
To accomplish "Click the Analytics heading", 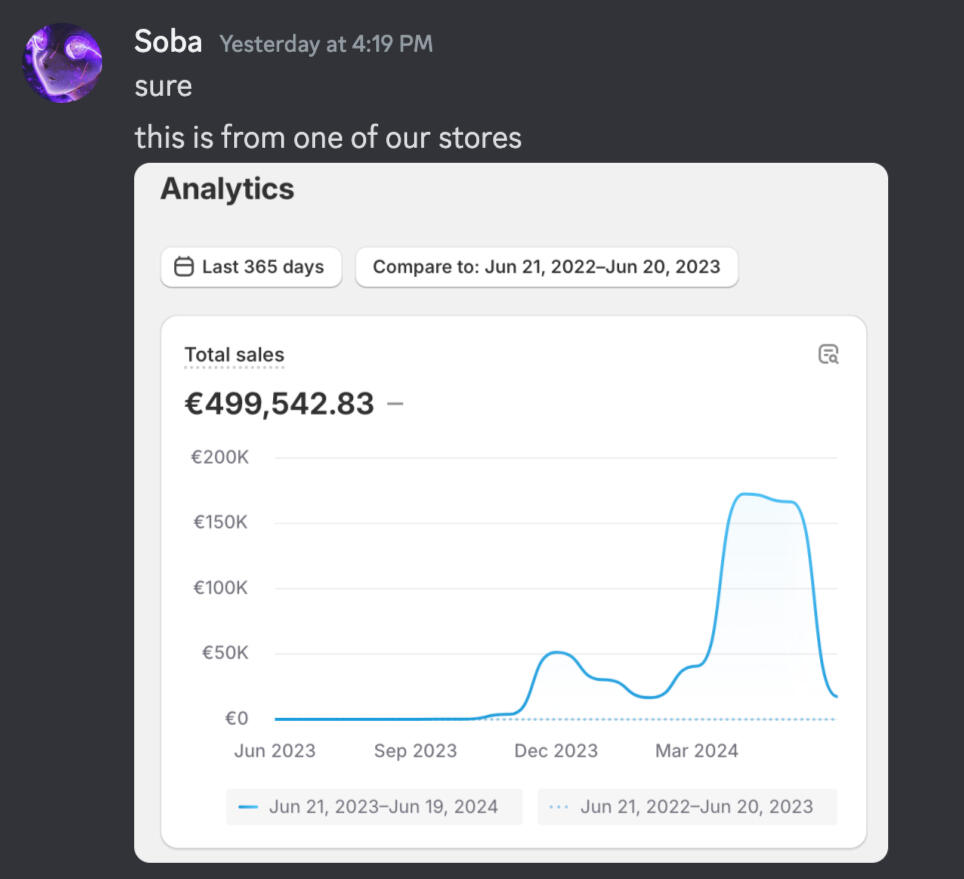I will pos(227,189).
